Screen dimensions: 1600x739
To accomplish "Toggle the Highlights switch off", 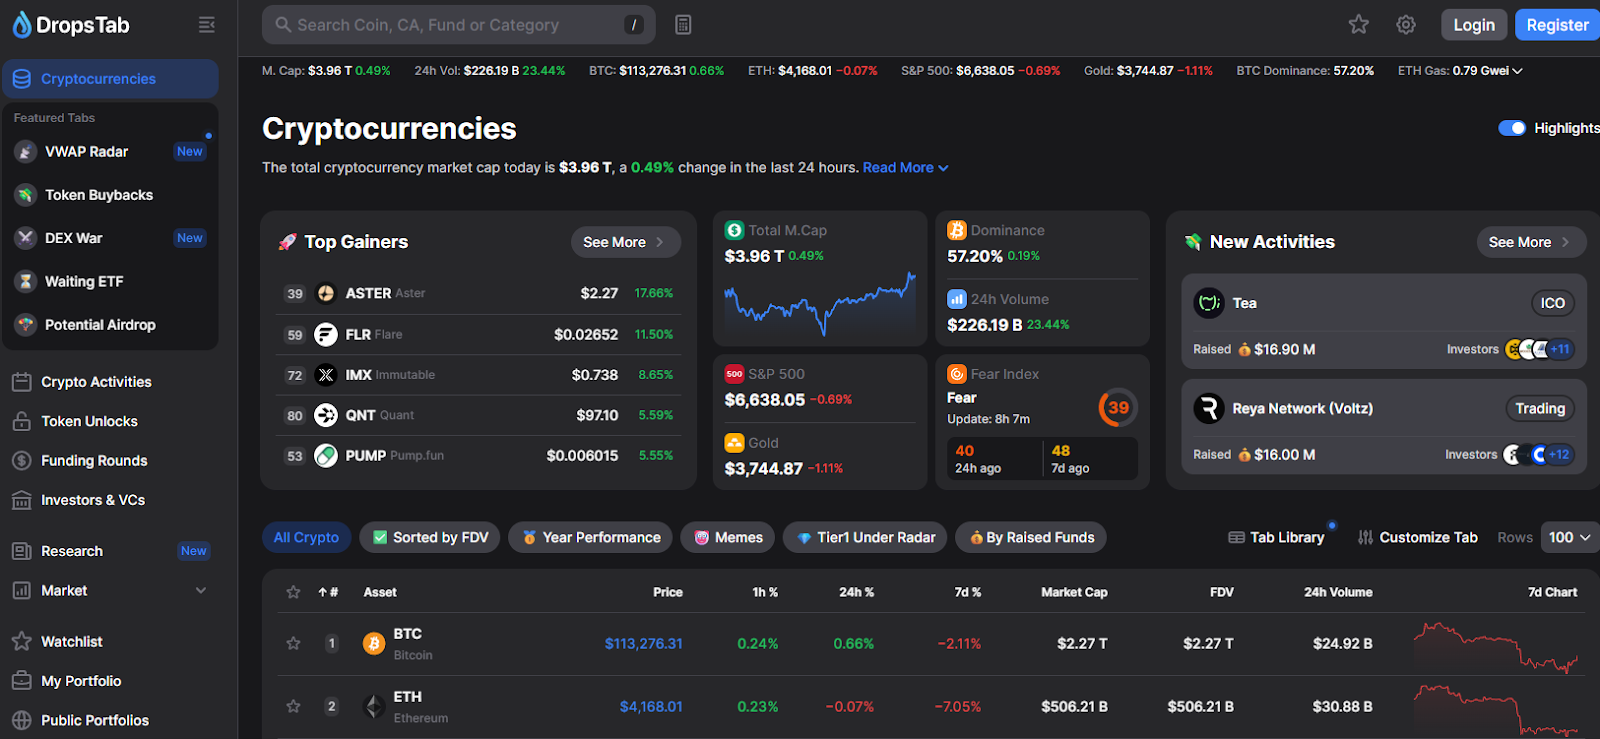I will [x=1512, y=128].
